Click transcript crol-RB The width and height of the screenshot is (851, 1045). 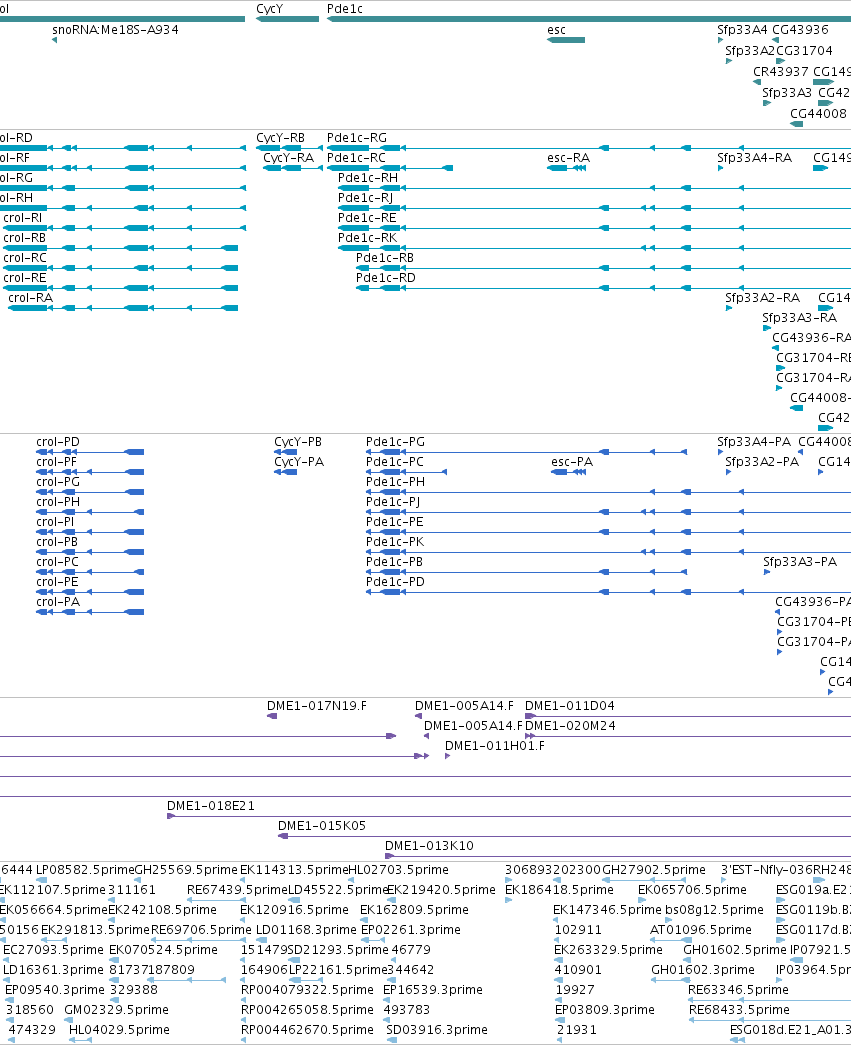(25, 238)
